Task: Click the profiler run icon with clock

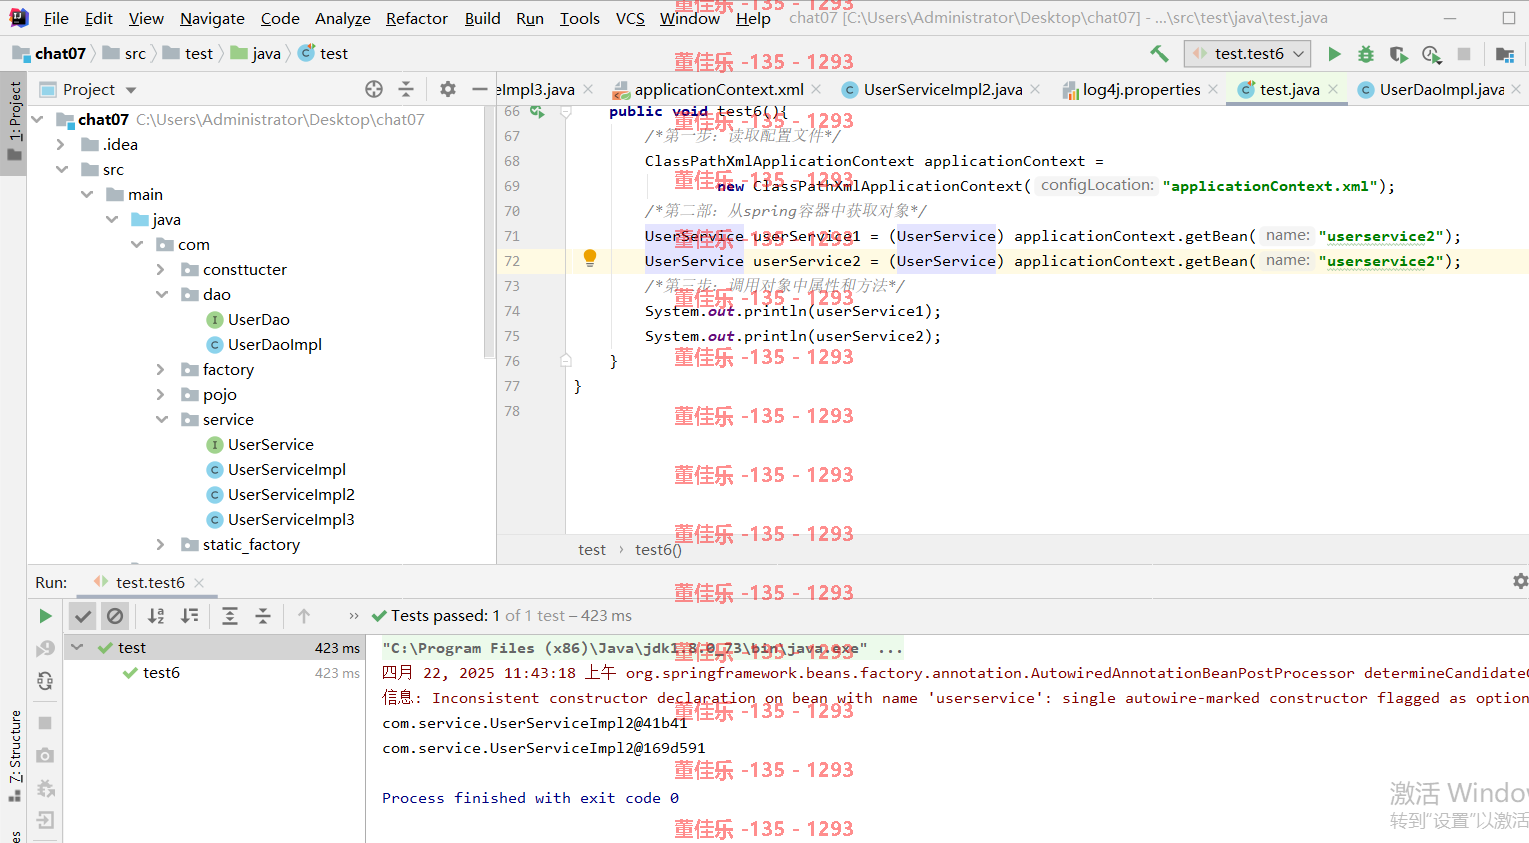Action: (x=1431, y=54)
